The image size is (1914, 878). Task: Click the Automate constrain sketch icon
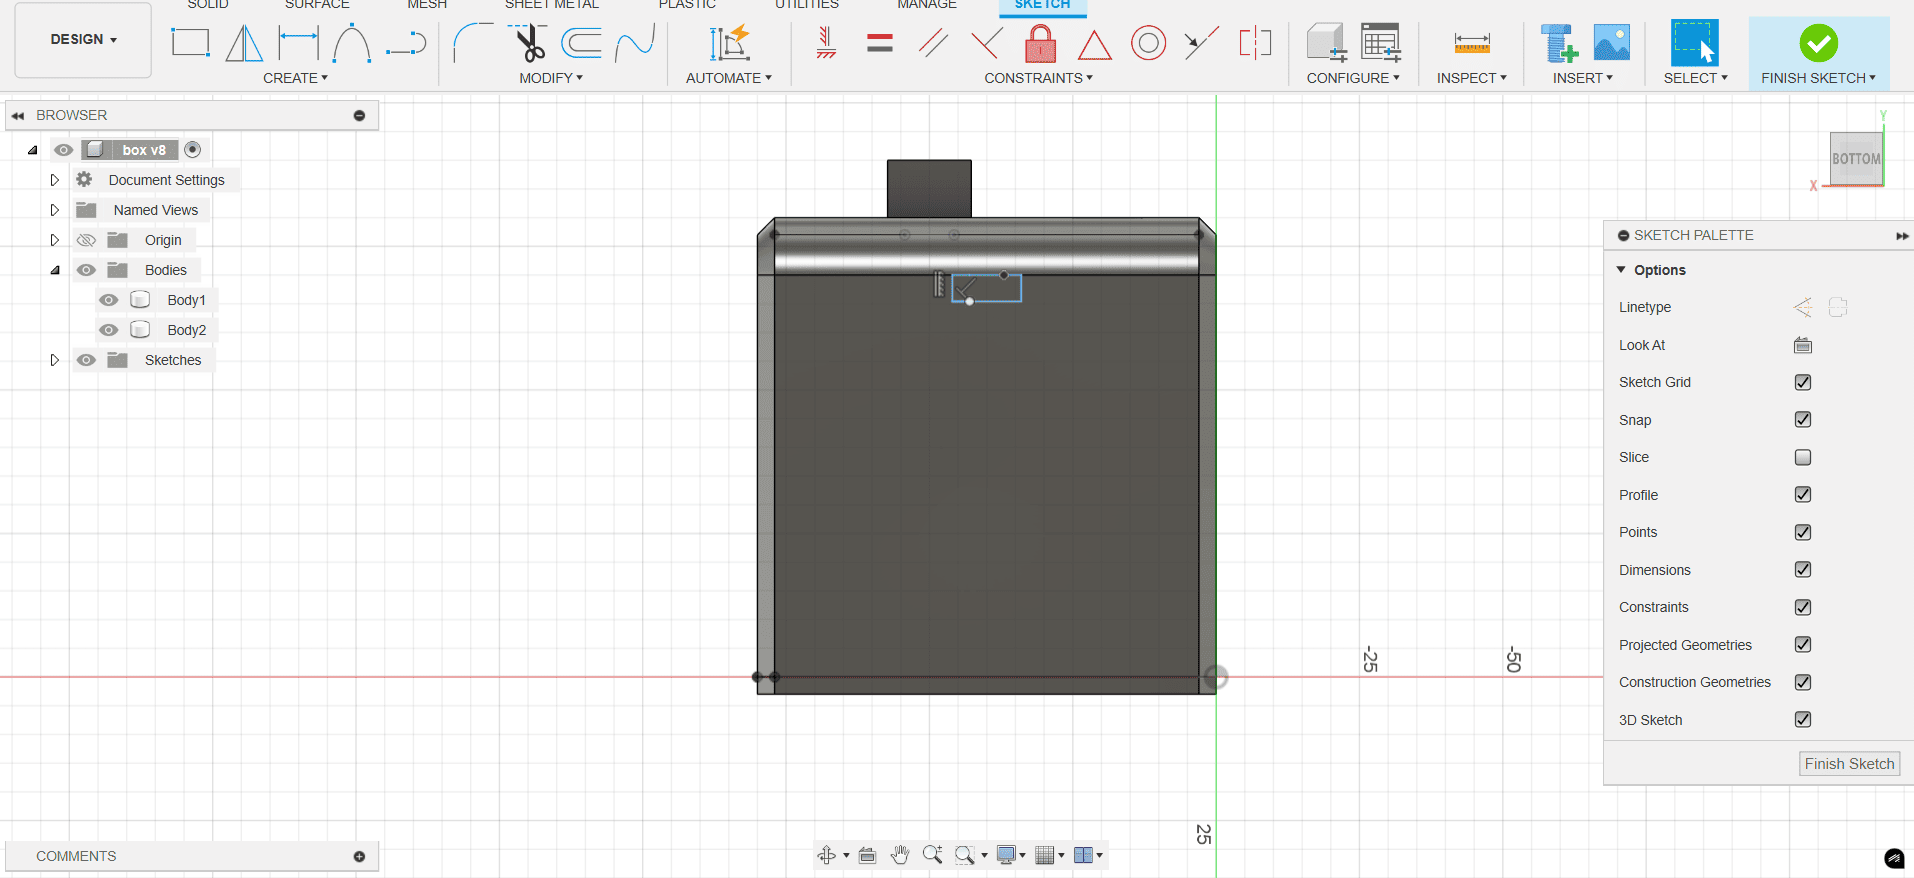coord(729,43)
